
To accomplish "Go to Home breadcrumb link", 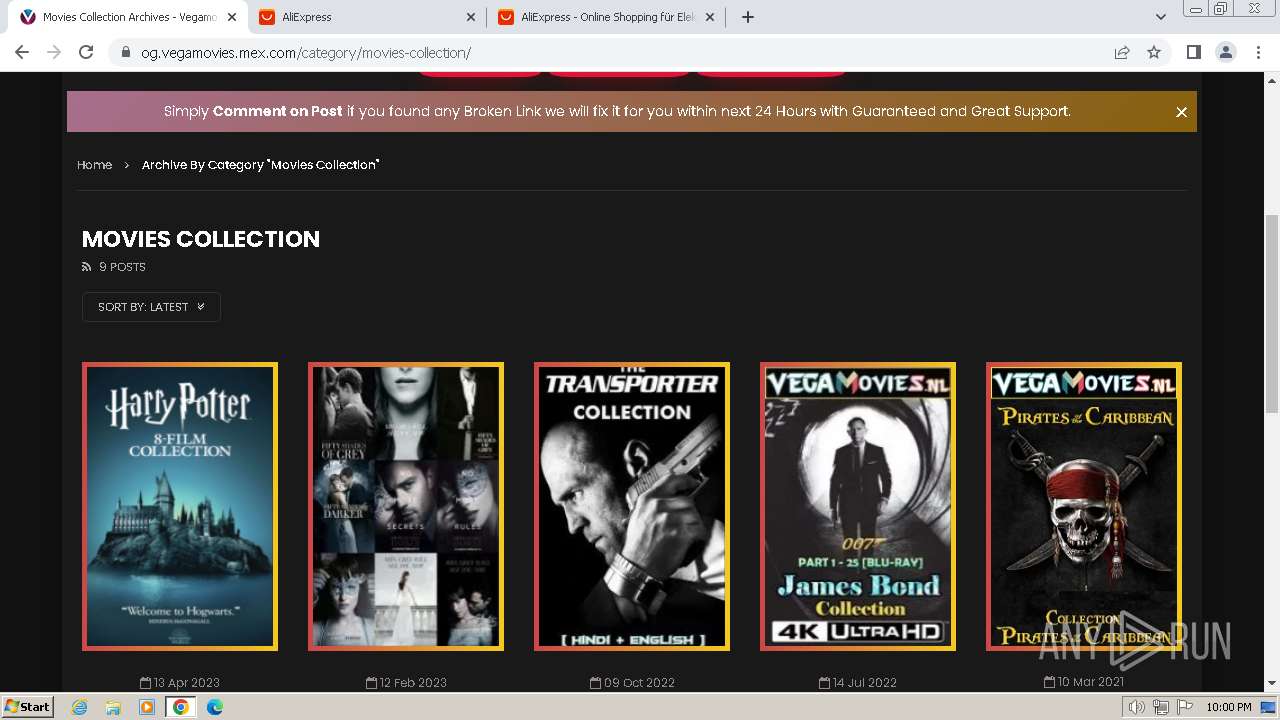I will tap(94, 165).
